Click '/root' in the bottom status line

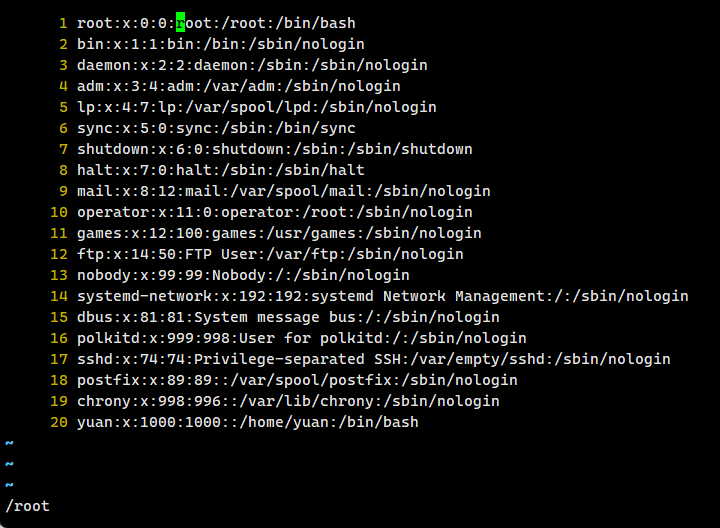coord(27,506)
